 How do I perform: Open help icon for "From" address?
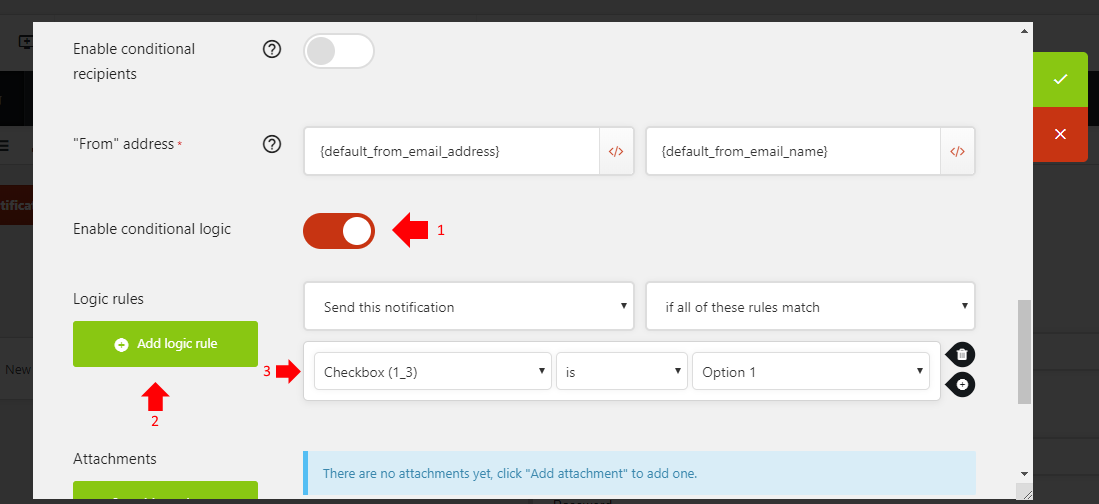pyautogui.click(x=272, y=144)
